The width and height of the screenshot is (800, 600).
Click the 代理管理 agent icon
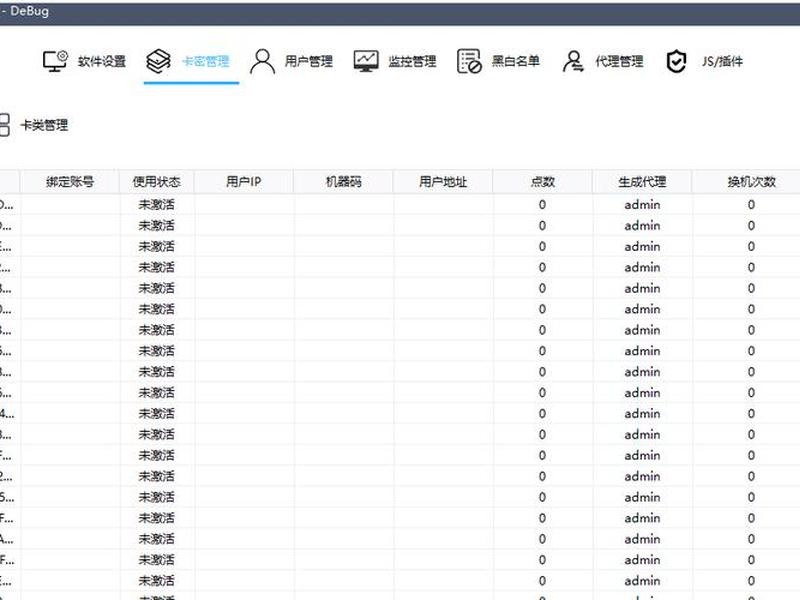pos(573,61)
